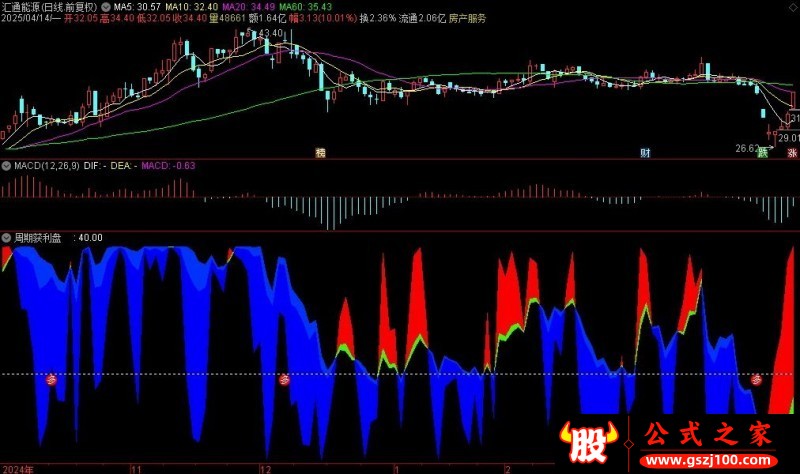Select the MA5: 30.57 average label
This screenshot has height=474, width=800.
click(137, 7)
